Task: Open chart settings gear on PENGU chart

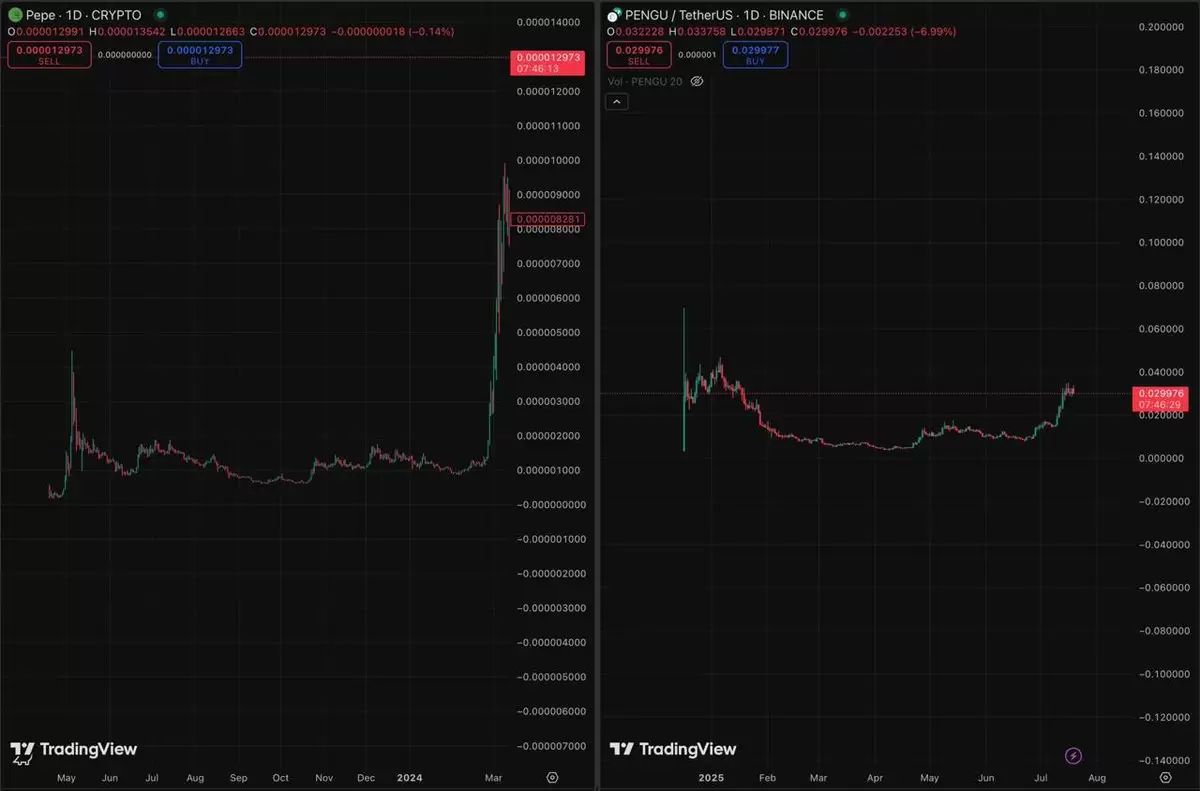Action: pyautogui.click(x=1164, y=777)
